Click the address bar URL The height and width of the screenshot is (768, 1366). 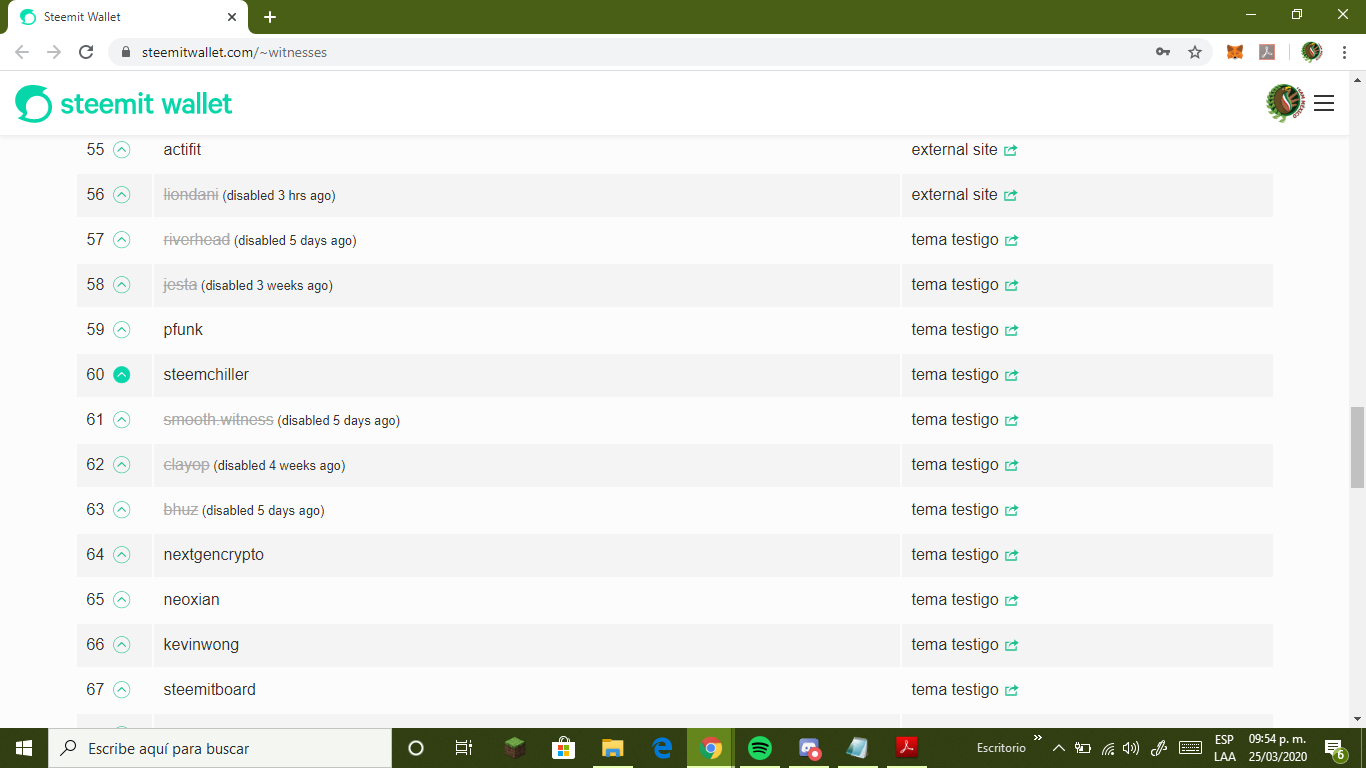click(x=234, y=52)
